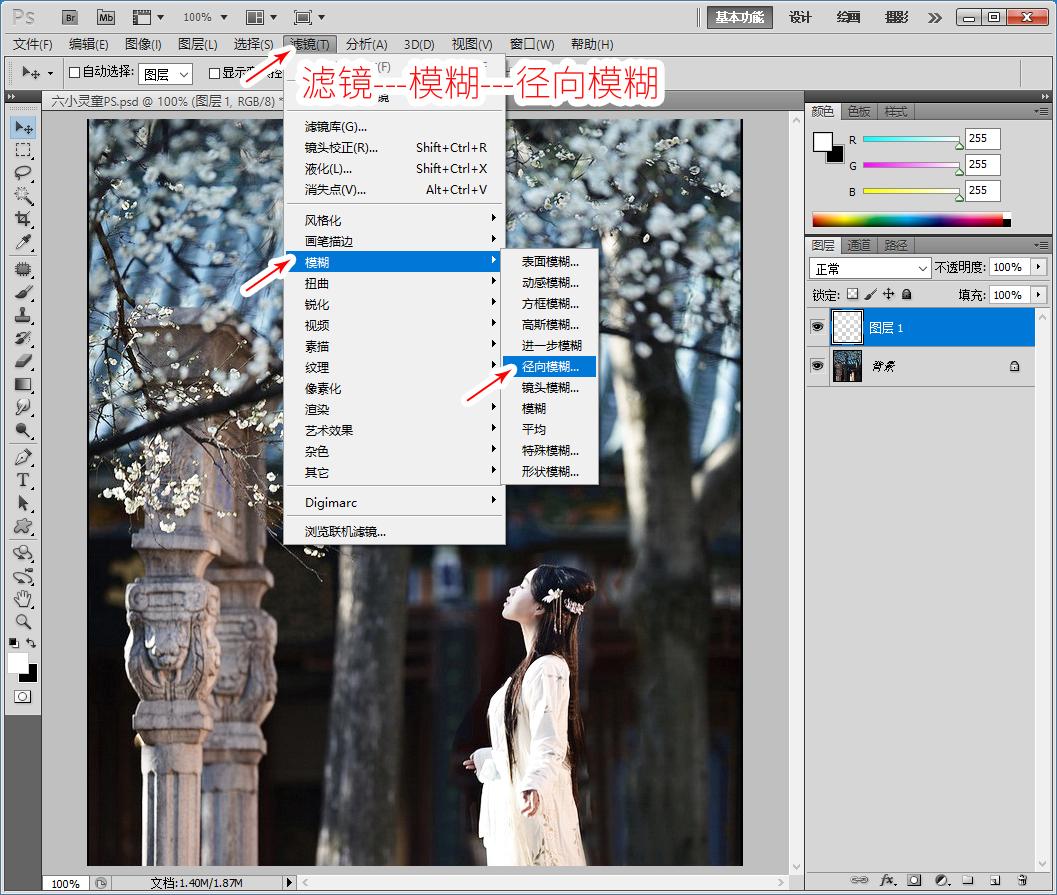Screen dimensions: 1057x895
Task: Select the Horizontal Type tool
Action: (x=24, y=480)
